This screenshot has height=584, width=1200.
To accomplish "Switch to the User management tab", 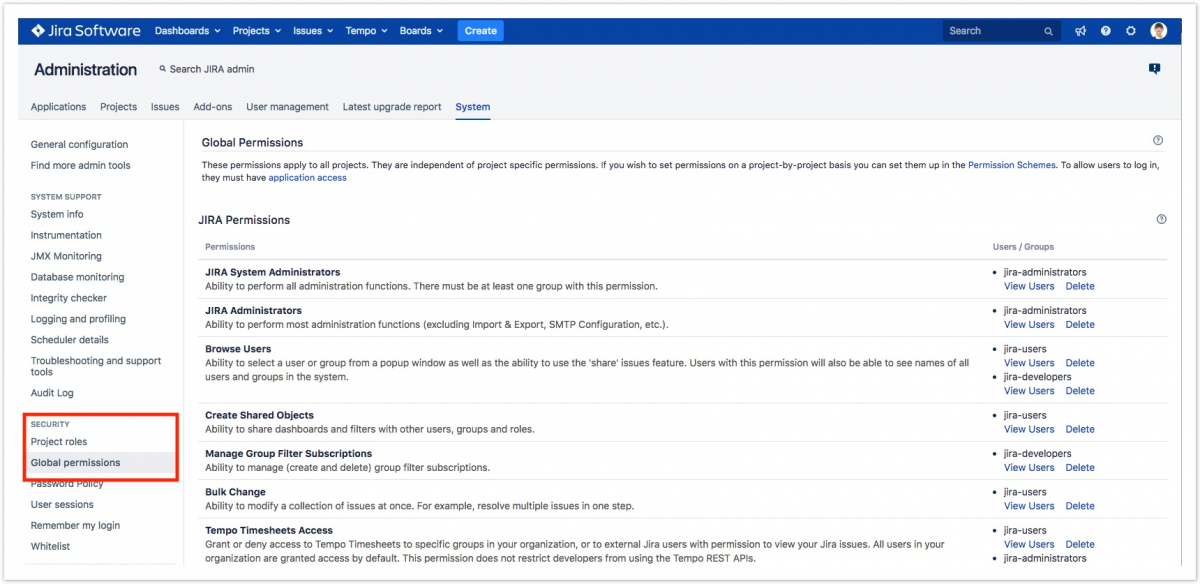I will point(287,107).
